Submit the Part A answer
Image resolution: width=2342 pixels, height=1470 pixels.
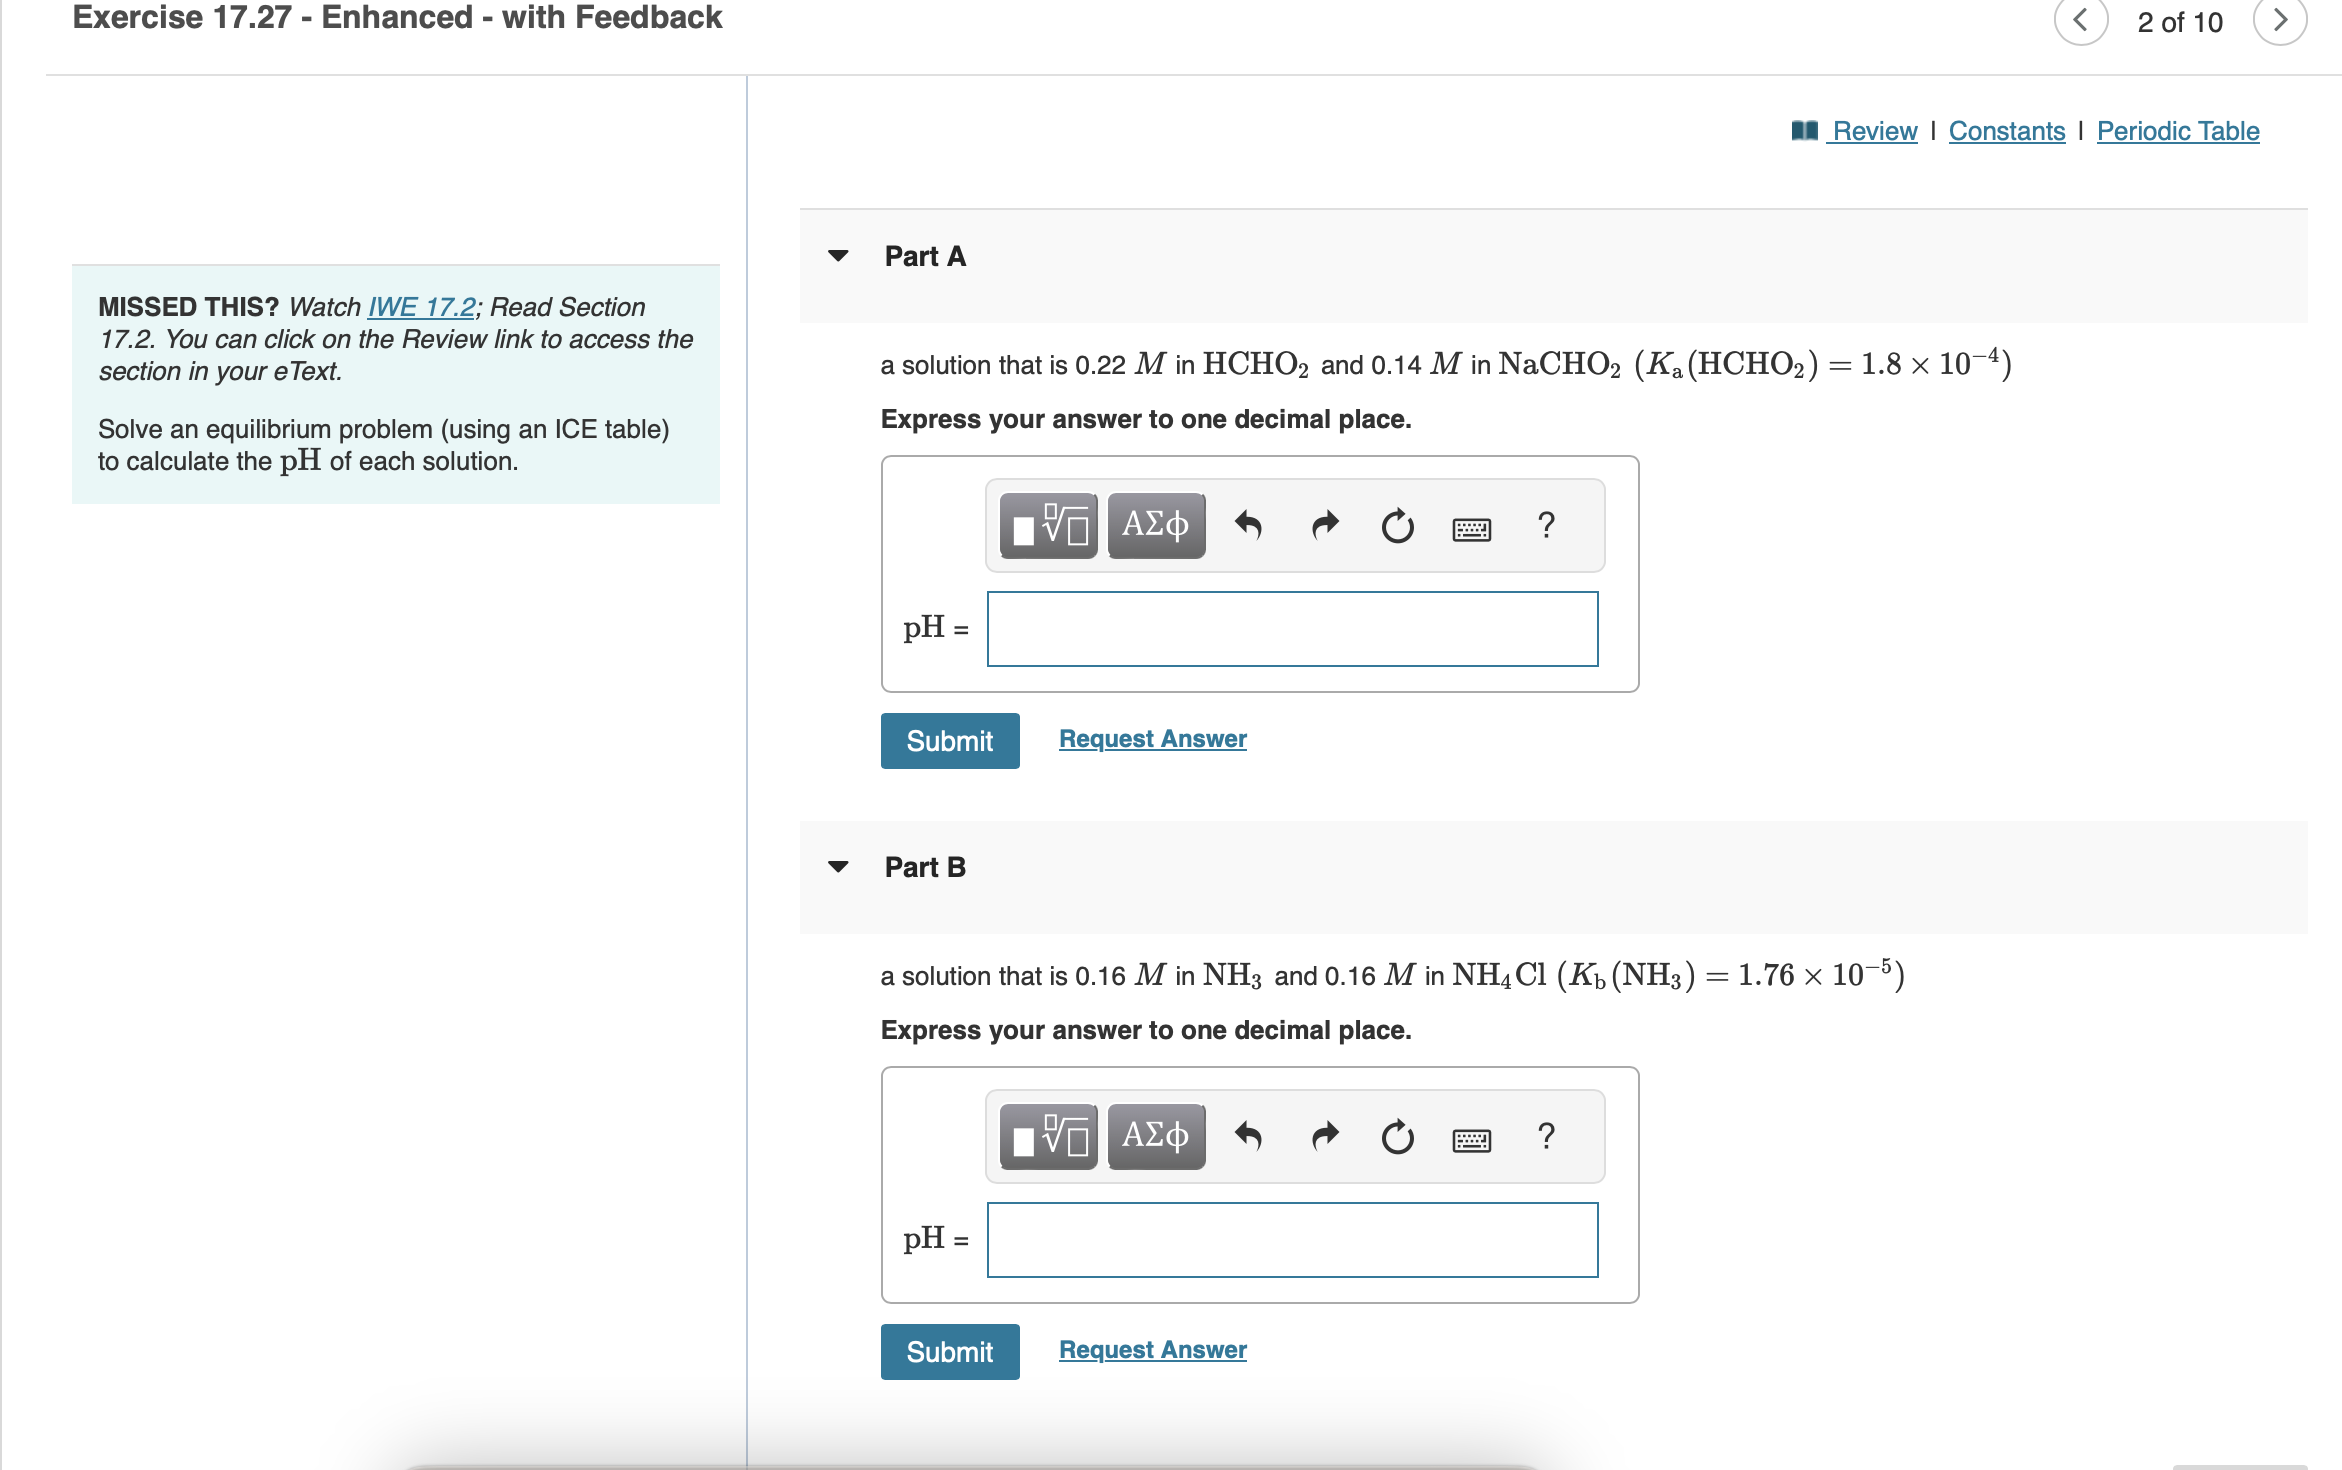click(949, 741)
